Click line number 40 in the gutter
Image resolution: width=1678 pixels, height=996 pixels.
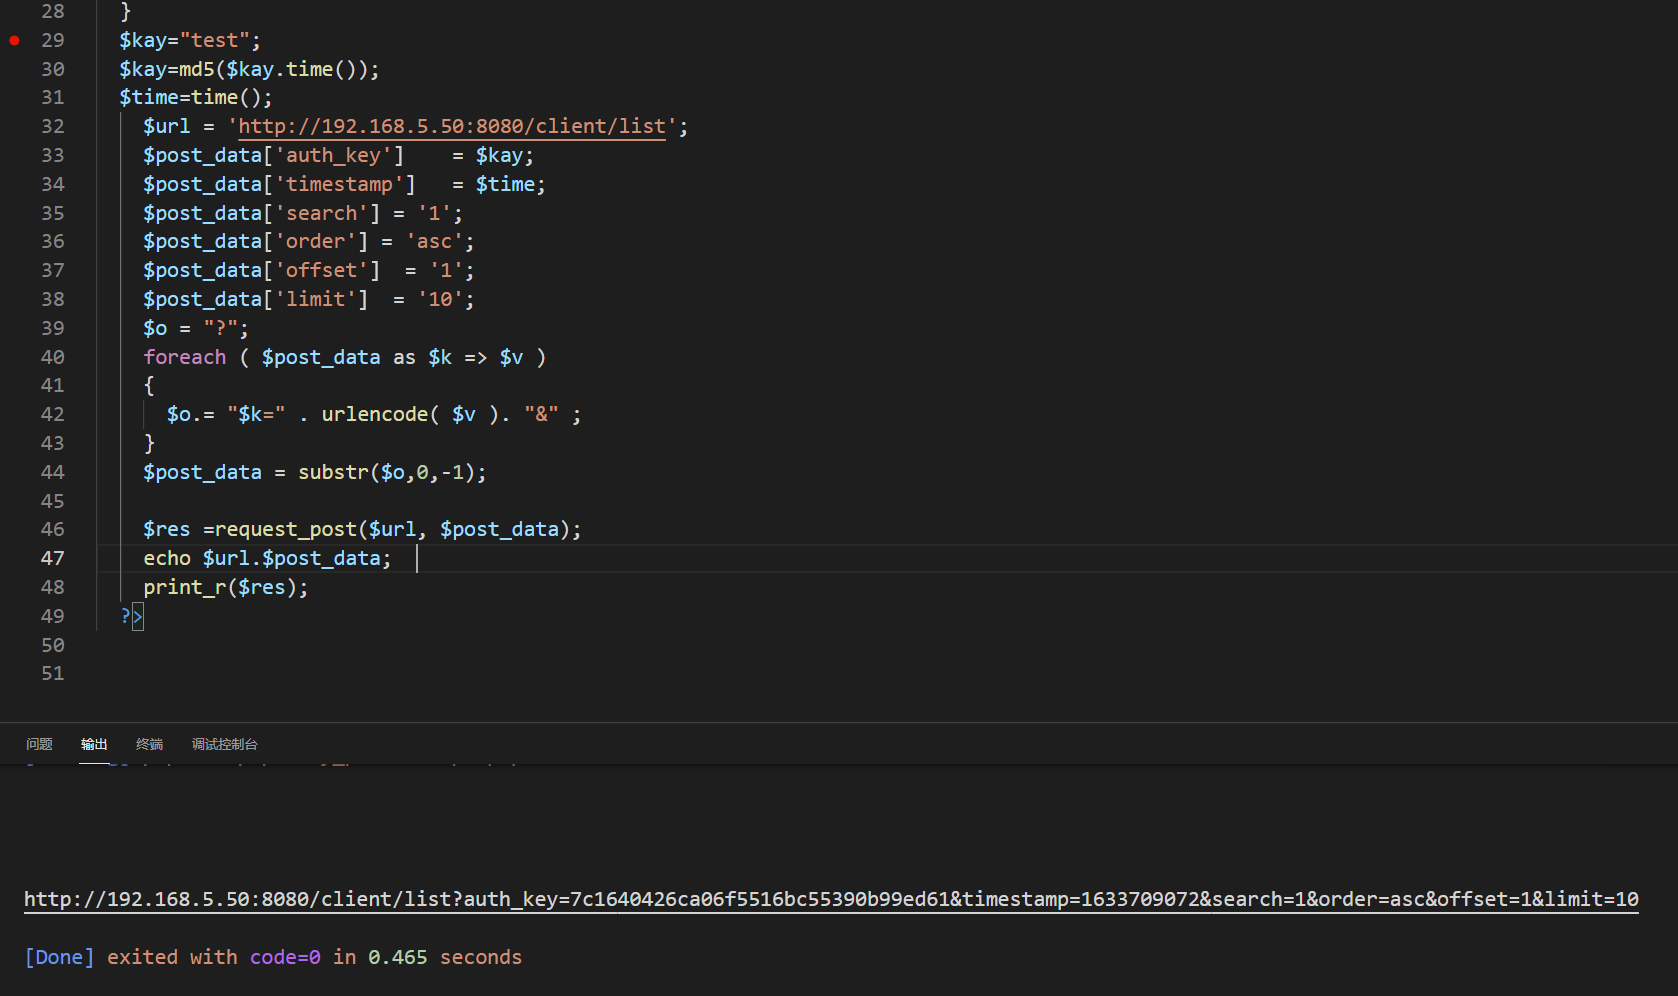52,357
